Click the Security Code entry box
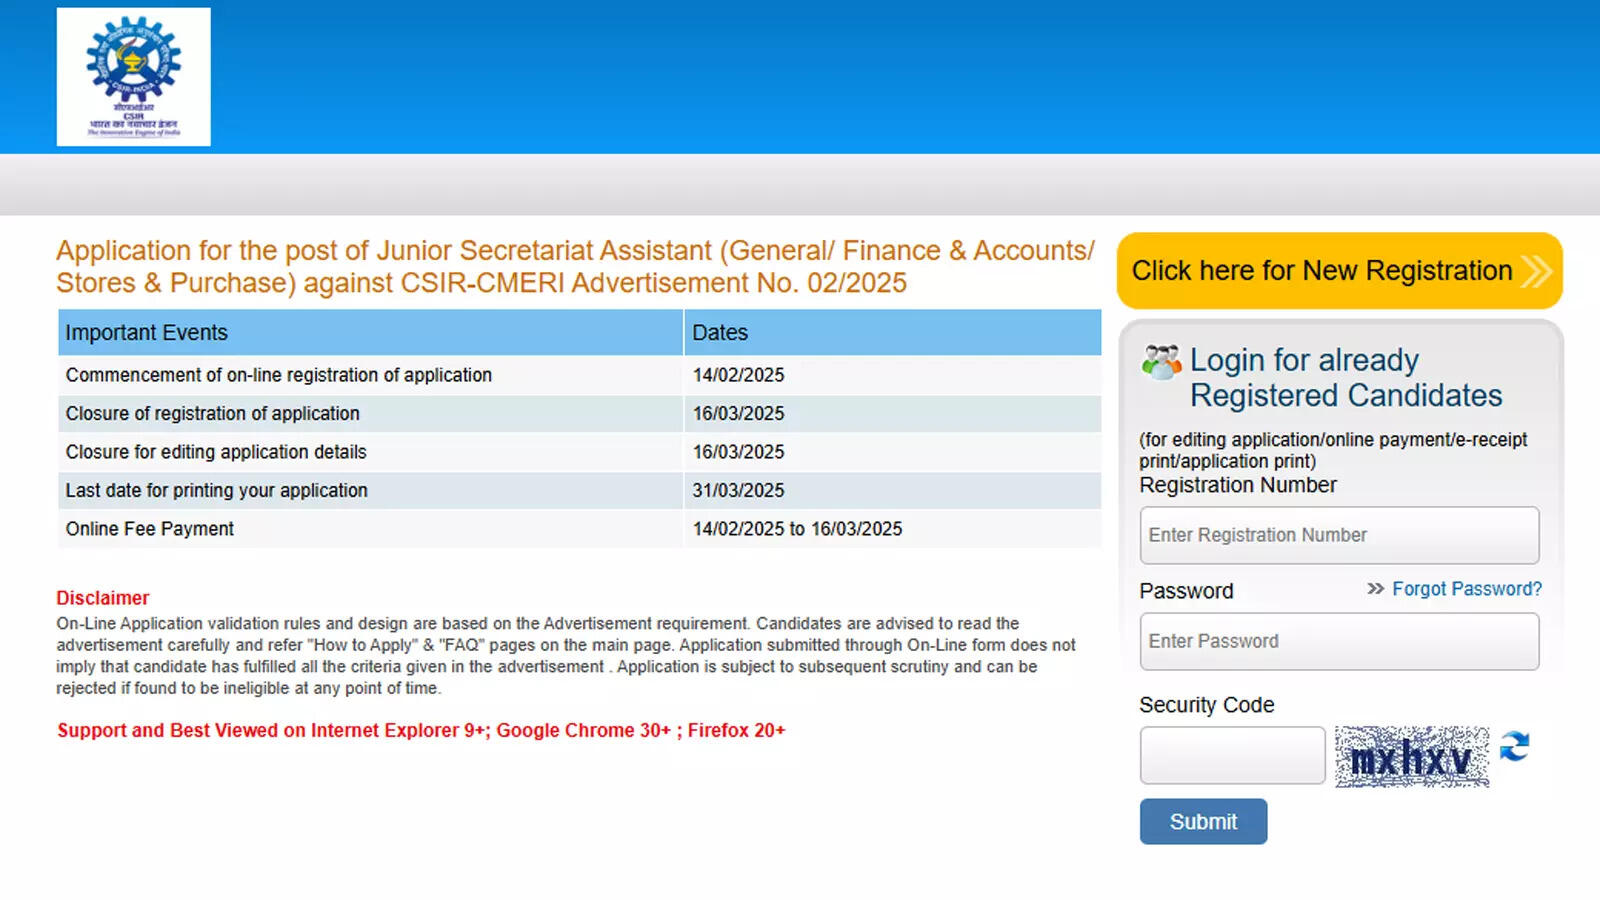The width and height of the screenshot is (1600, 900). 1232,755
